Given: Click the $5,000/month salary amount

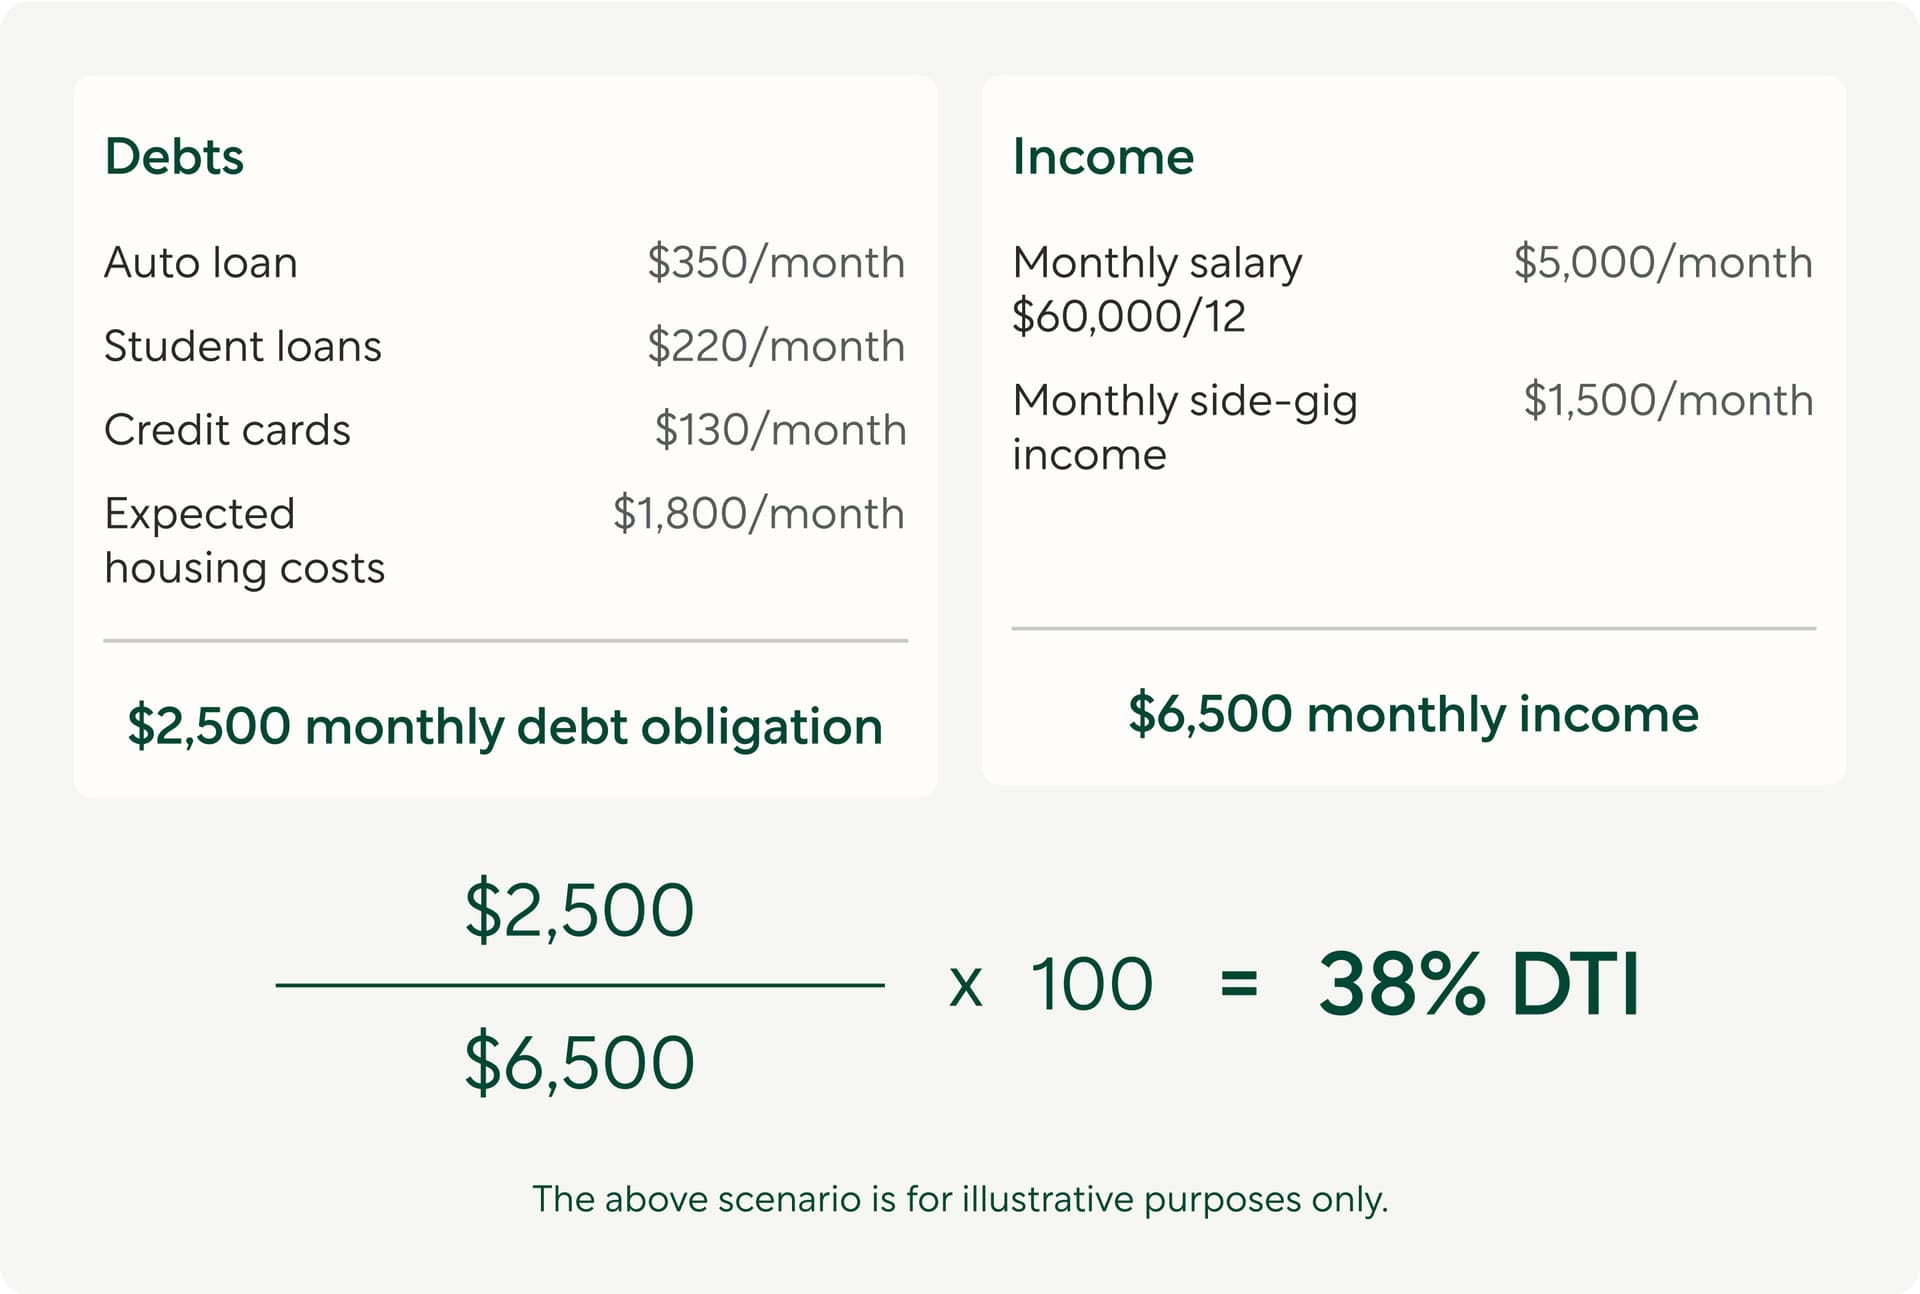Looking at the screenshot, I should pyautogui.click(x=1662, y=263).
